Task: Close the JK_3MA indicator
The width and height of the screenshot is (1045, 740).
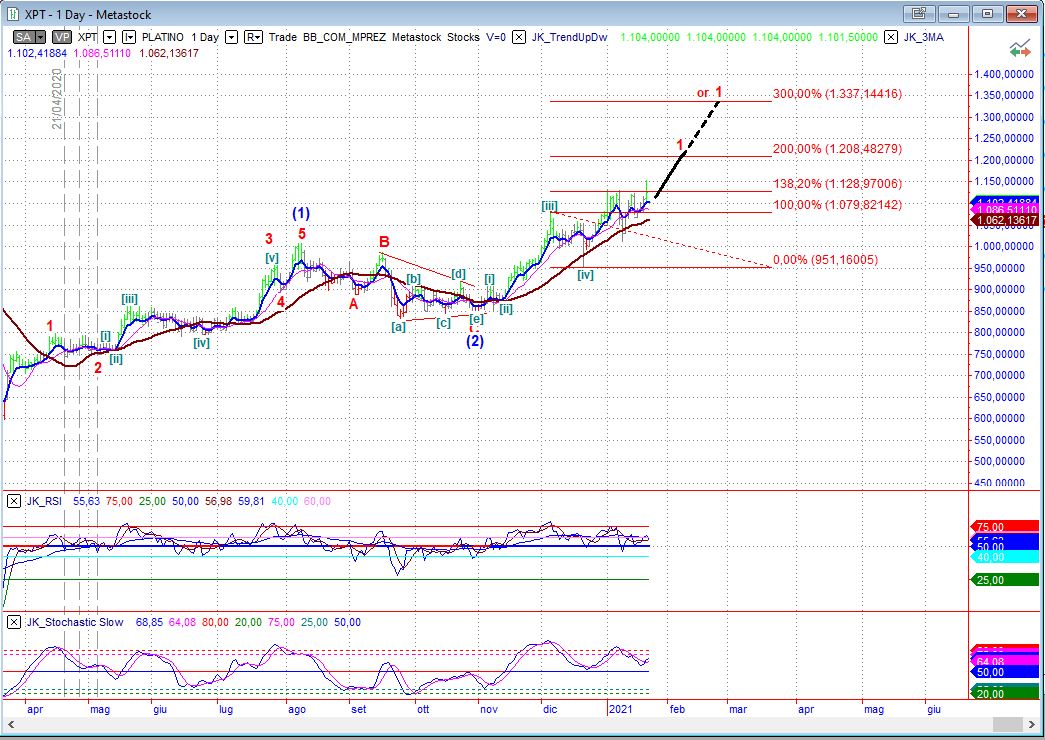Action: [890, 37]
